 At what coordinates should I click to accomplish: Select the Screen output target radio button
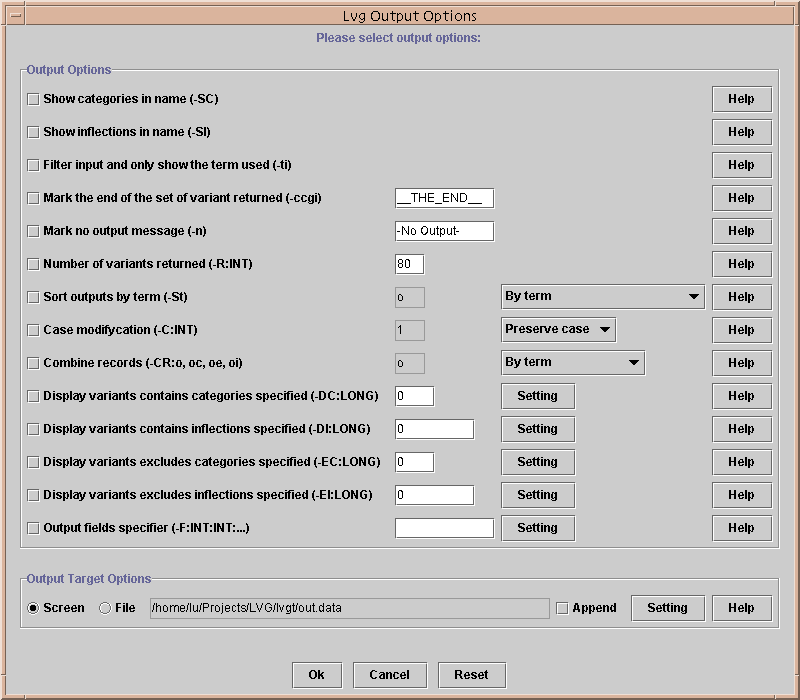33,608
